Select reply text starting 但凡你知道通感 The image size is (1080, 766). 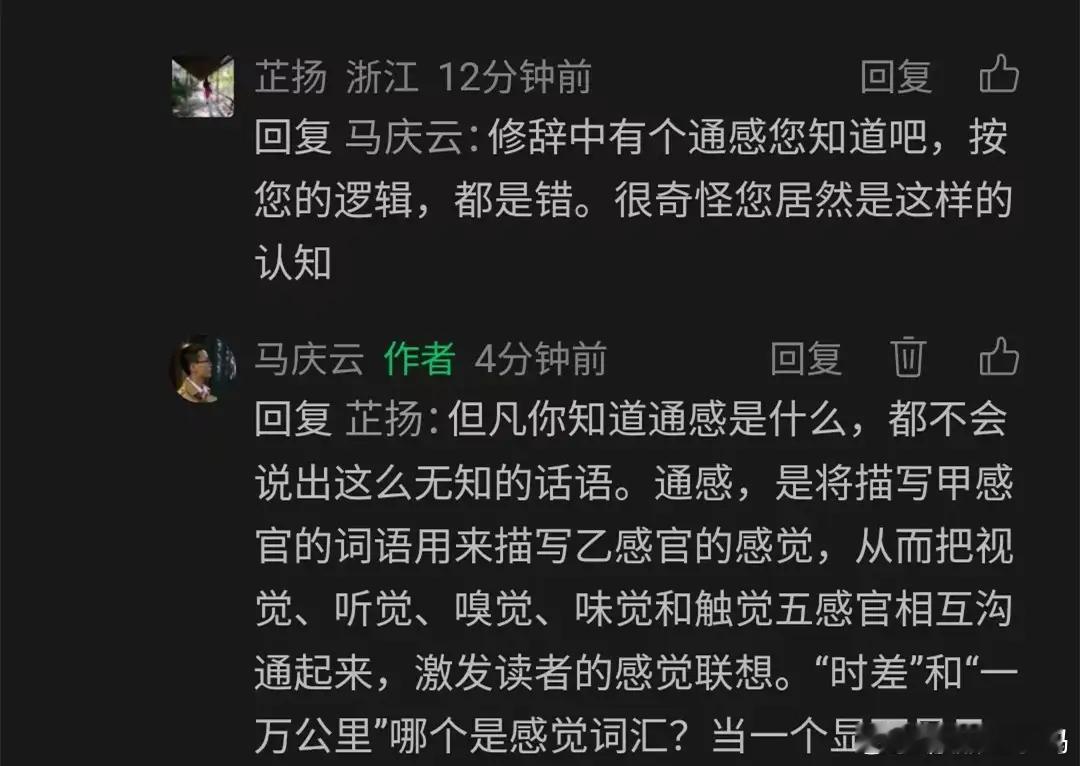tap(634, 579)
